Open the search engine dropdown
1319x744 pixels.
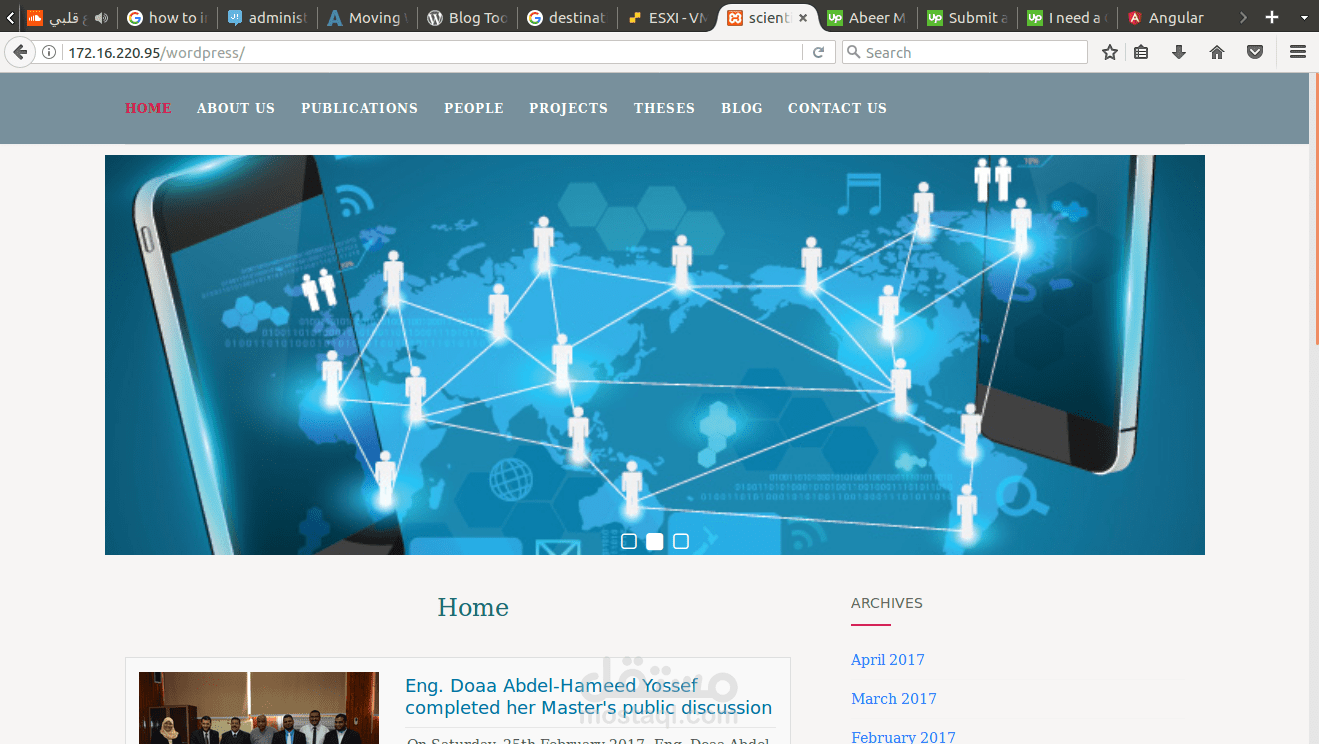point(855,52)
